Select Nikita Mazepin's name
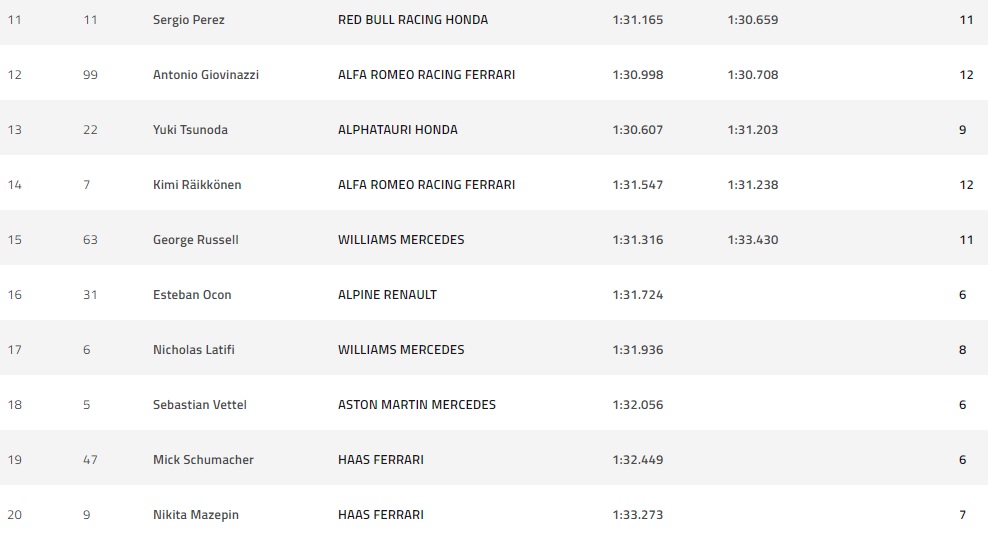The height and width of the screenshot is (548, 988). (x=195, y=515)
